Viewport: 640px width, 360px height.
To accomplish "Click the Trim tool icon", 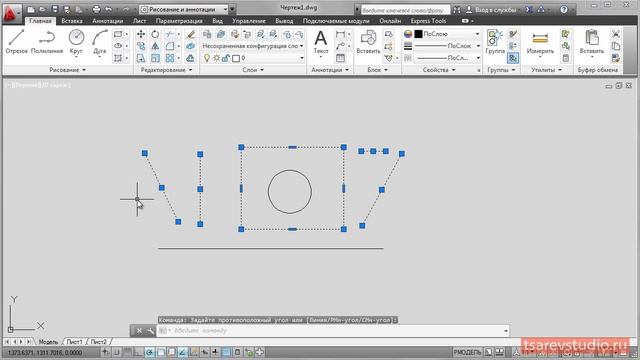I will 170,34.
